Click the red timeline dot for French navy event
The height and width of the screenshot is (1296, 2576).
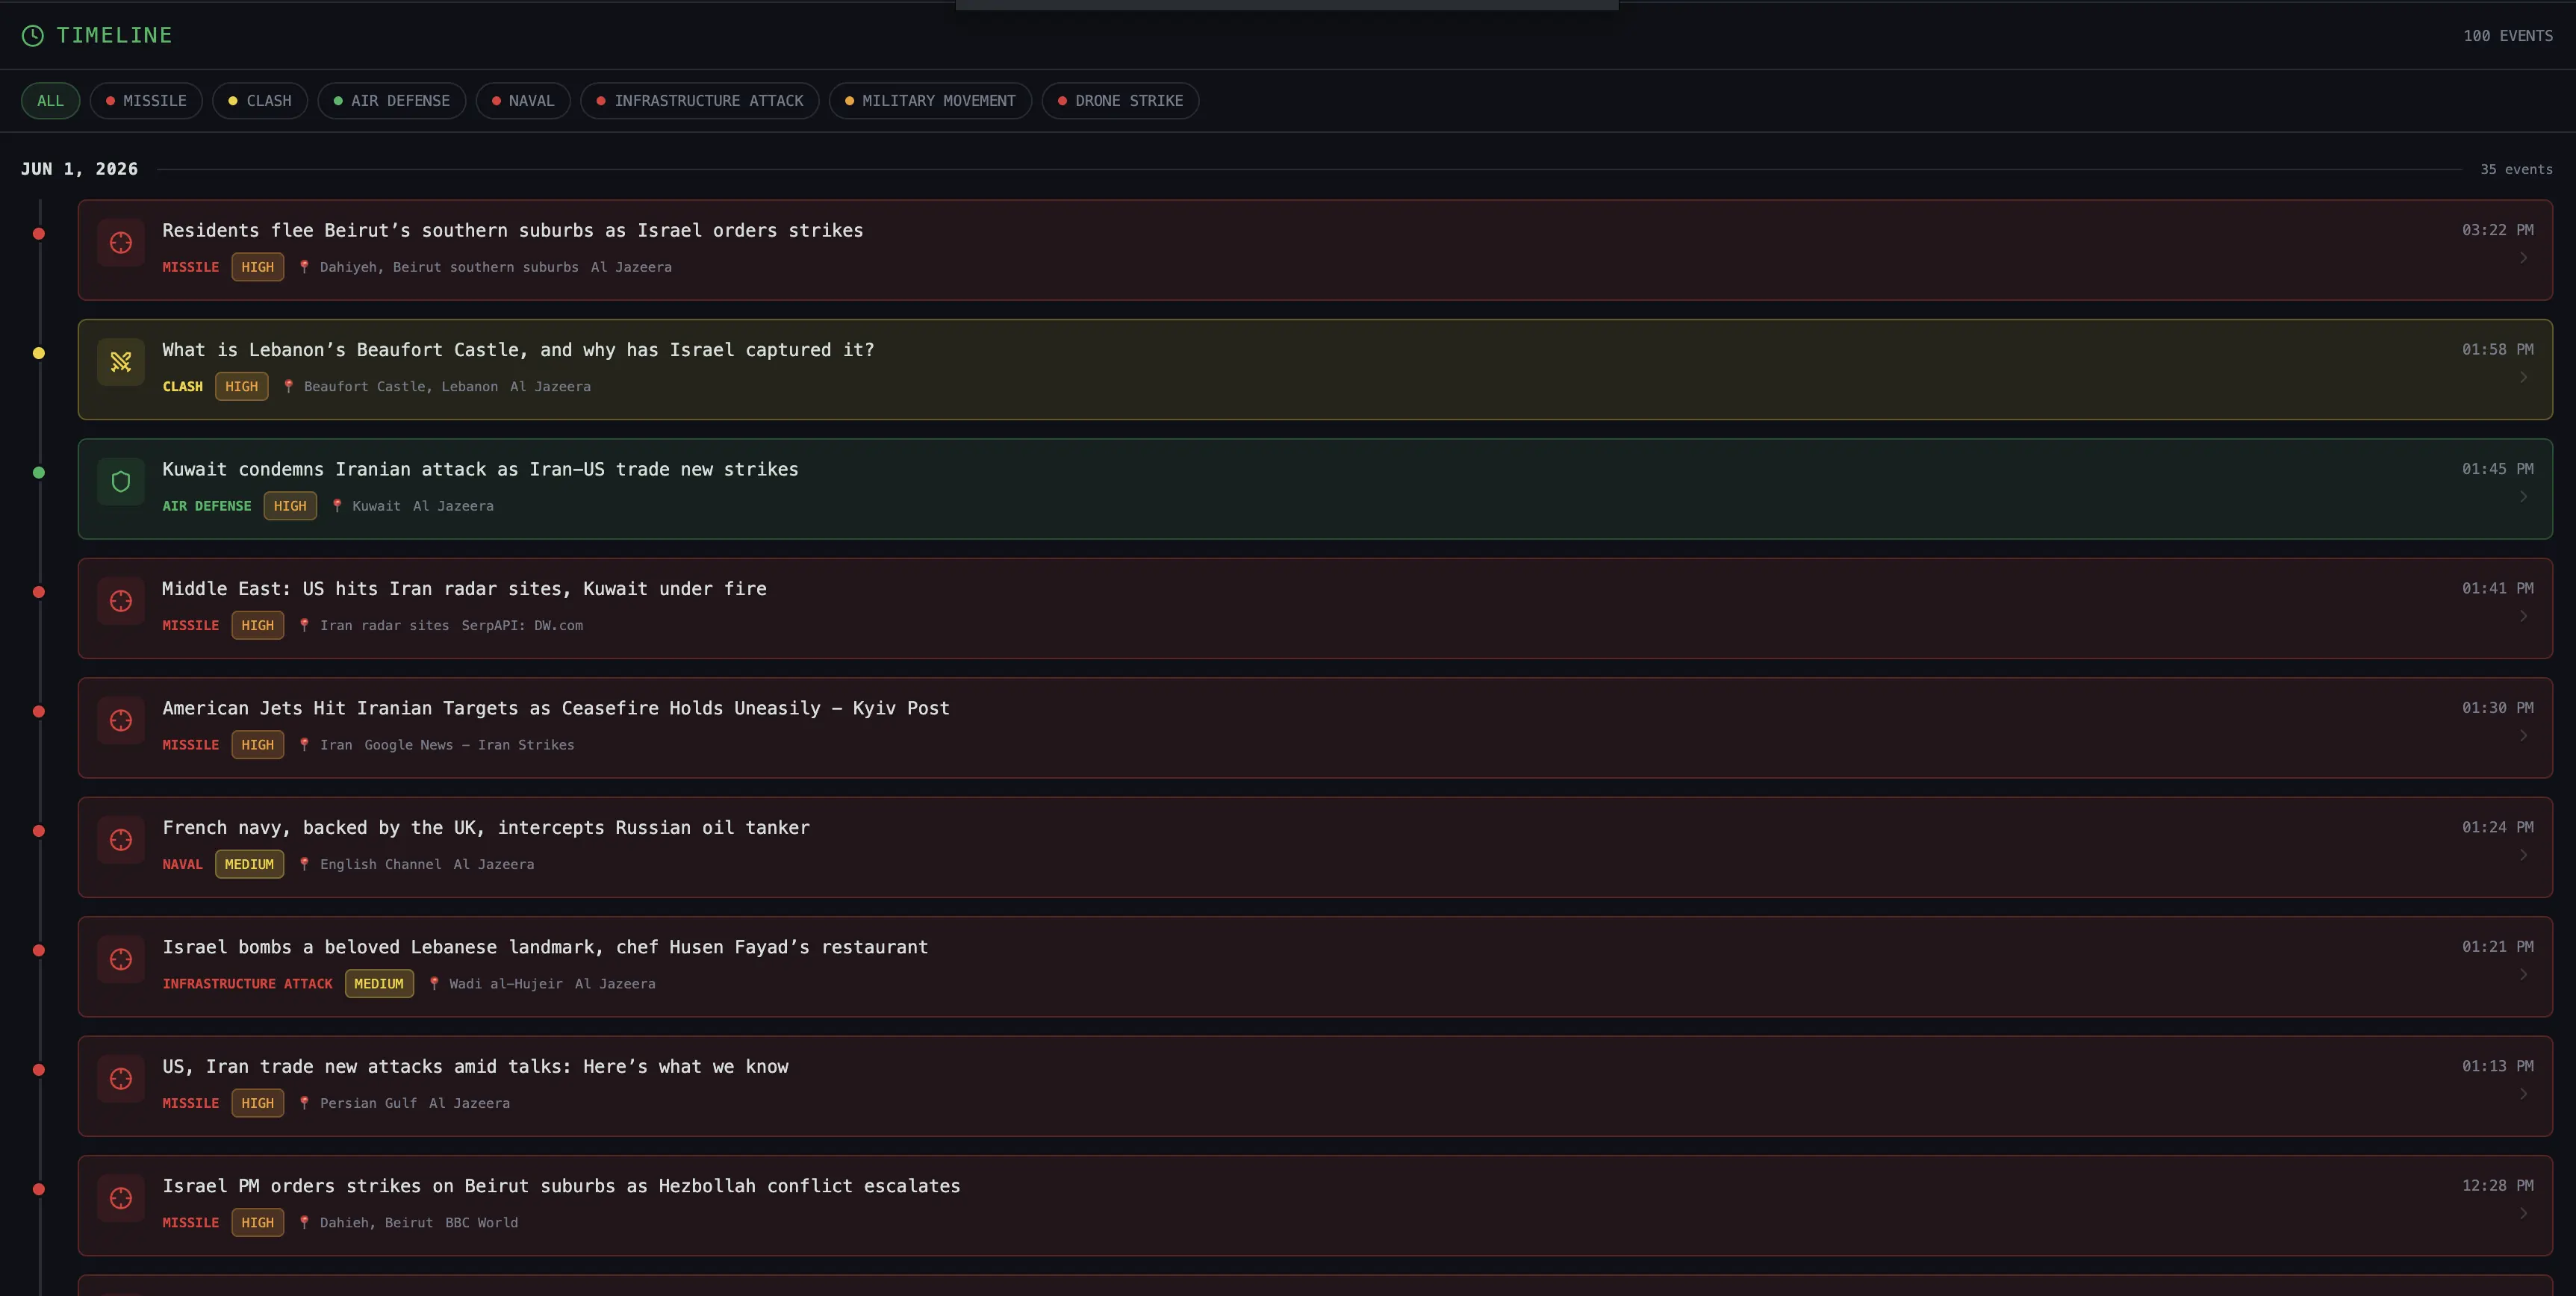(39, 831)
